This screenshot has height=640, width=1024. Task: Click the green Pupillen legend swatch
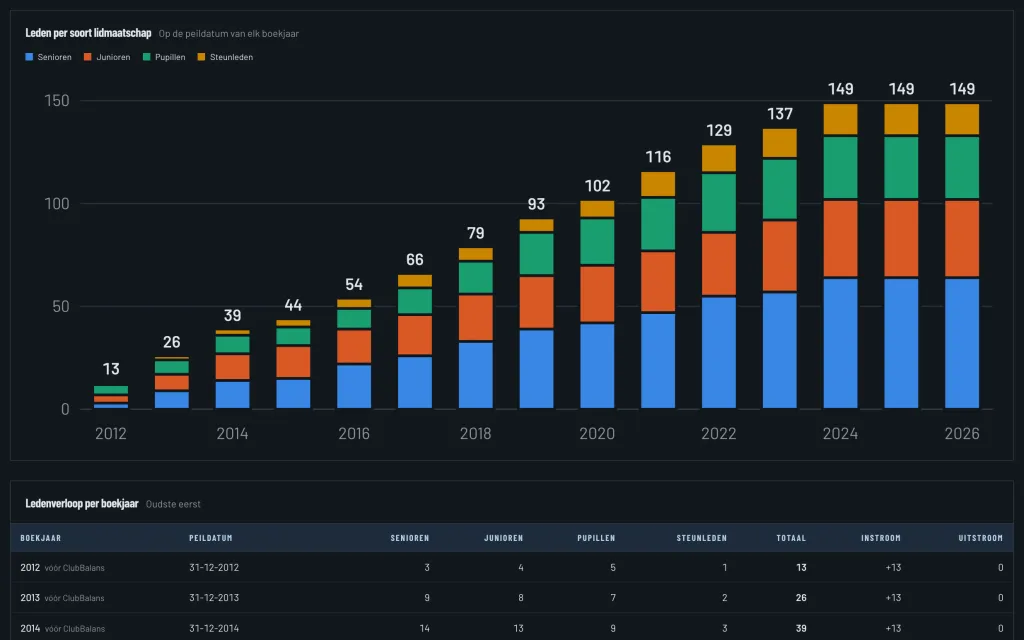tap(146, 57)
